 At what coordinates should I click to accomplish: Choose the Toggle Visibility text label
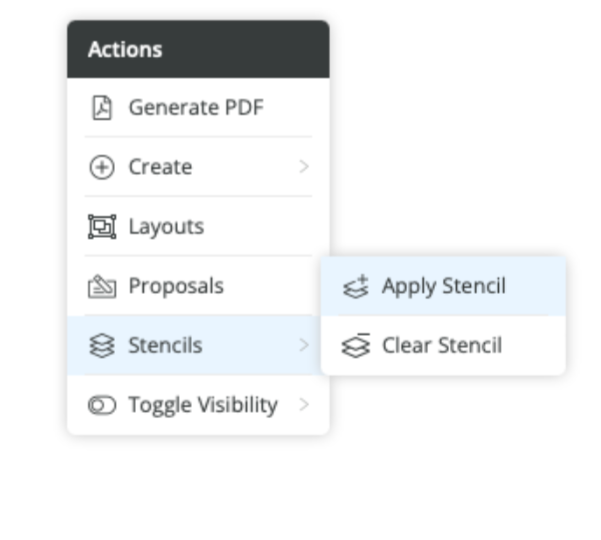pos(203,405)
